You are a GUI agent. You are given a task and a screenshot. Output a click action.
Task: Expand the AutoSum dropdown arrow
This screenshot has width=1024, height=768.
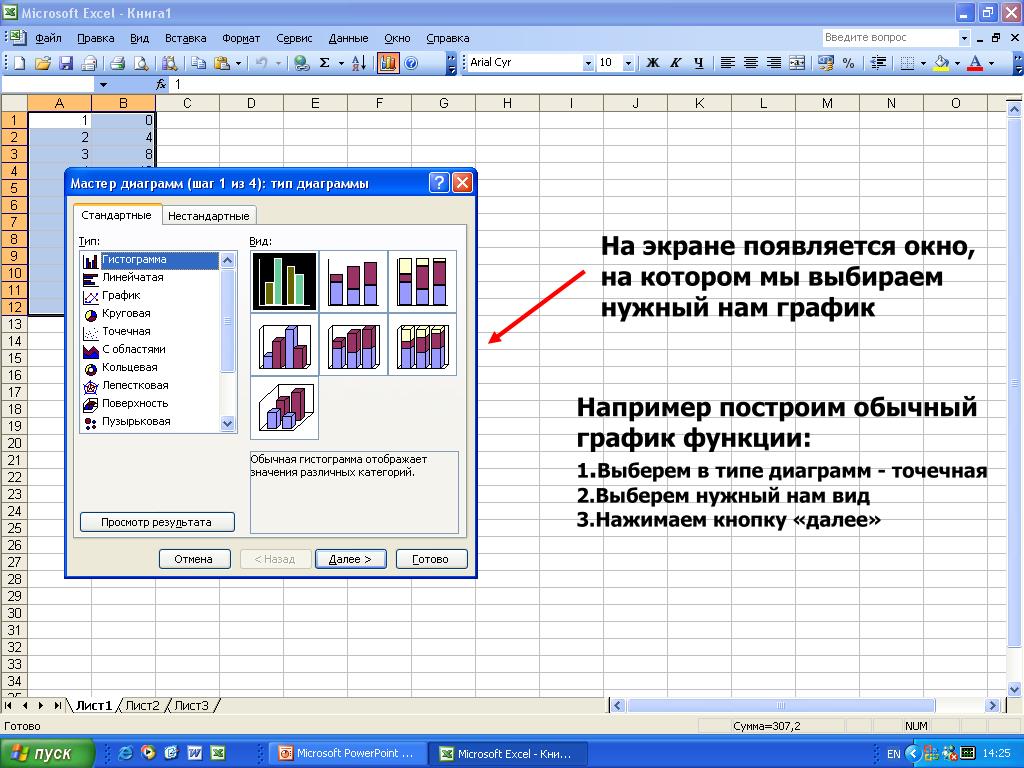click(x=341, y=63)
